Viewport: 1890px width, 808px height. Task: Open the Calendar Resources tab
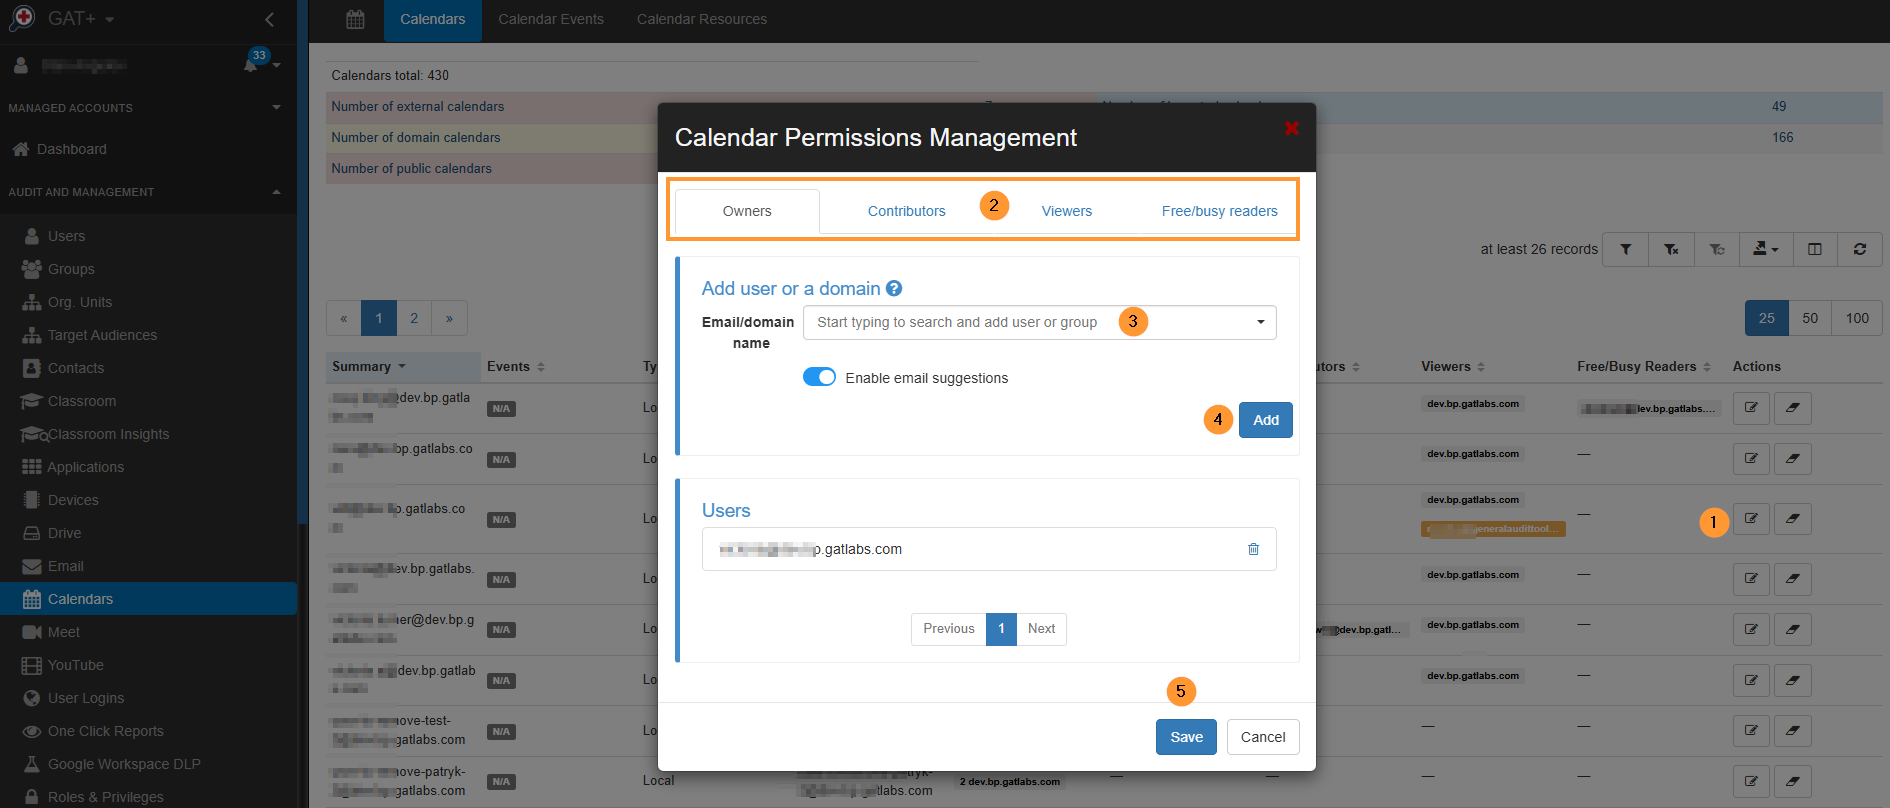(x=702, y=19)
